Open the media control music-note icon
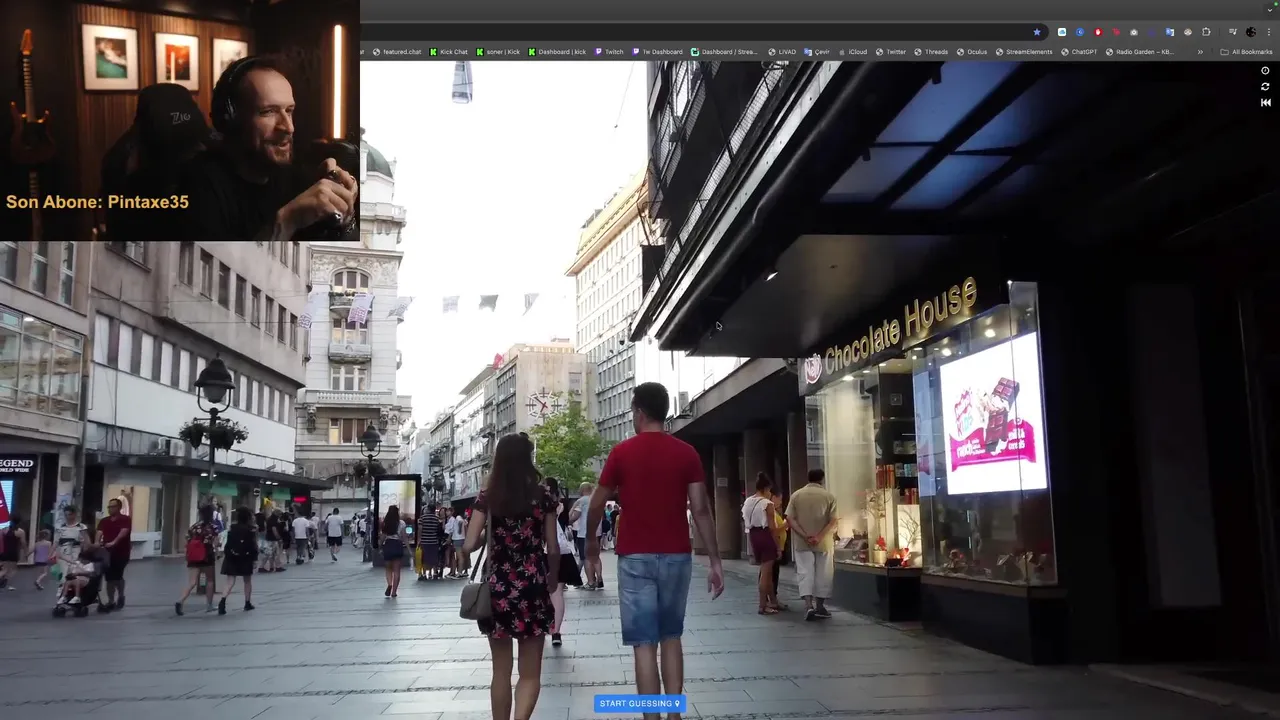Viewport: 1280px width, 720px height. point(1233,32)
